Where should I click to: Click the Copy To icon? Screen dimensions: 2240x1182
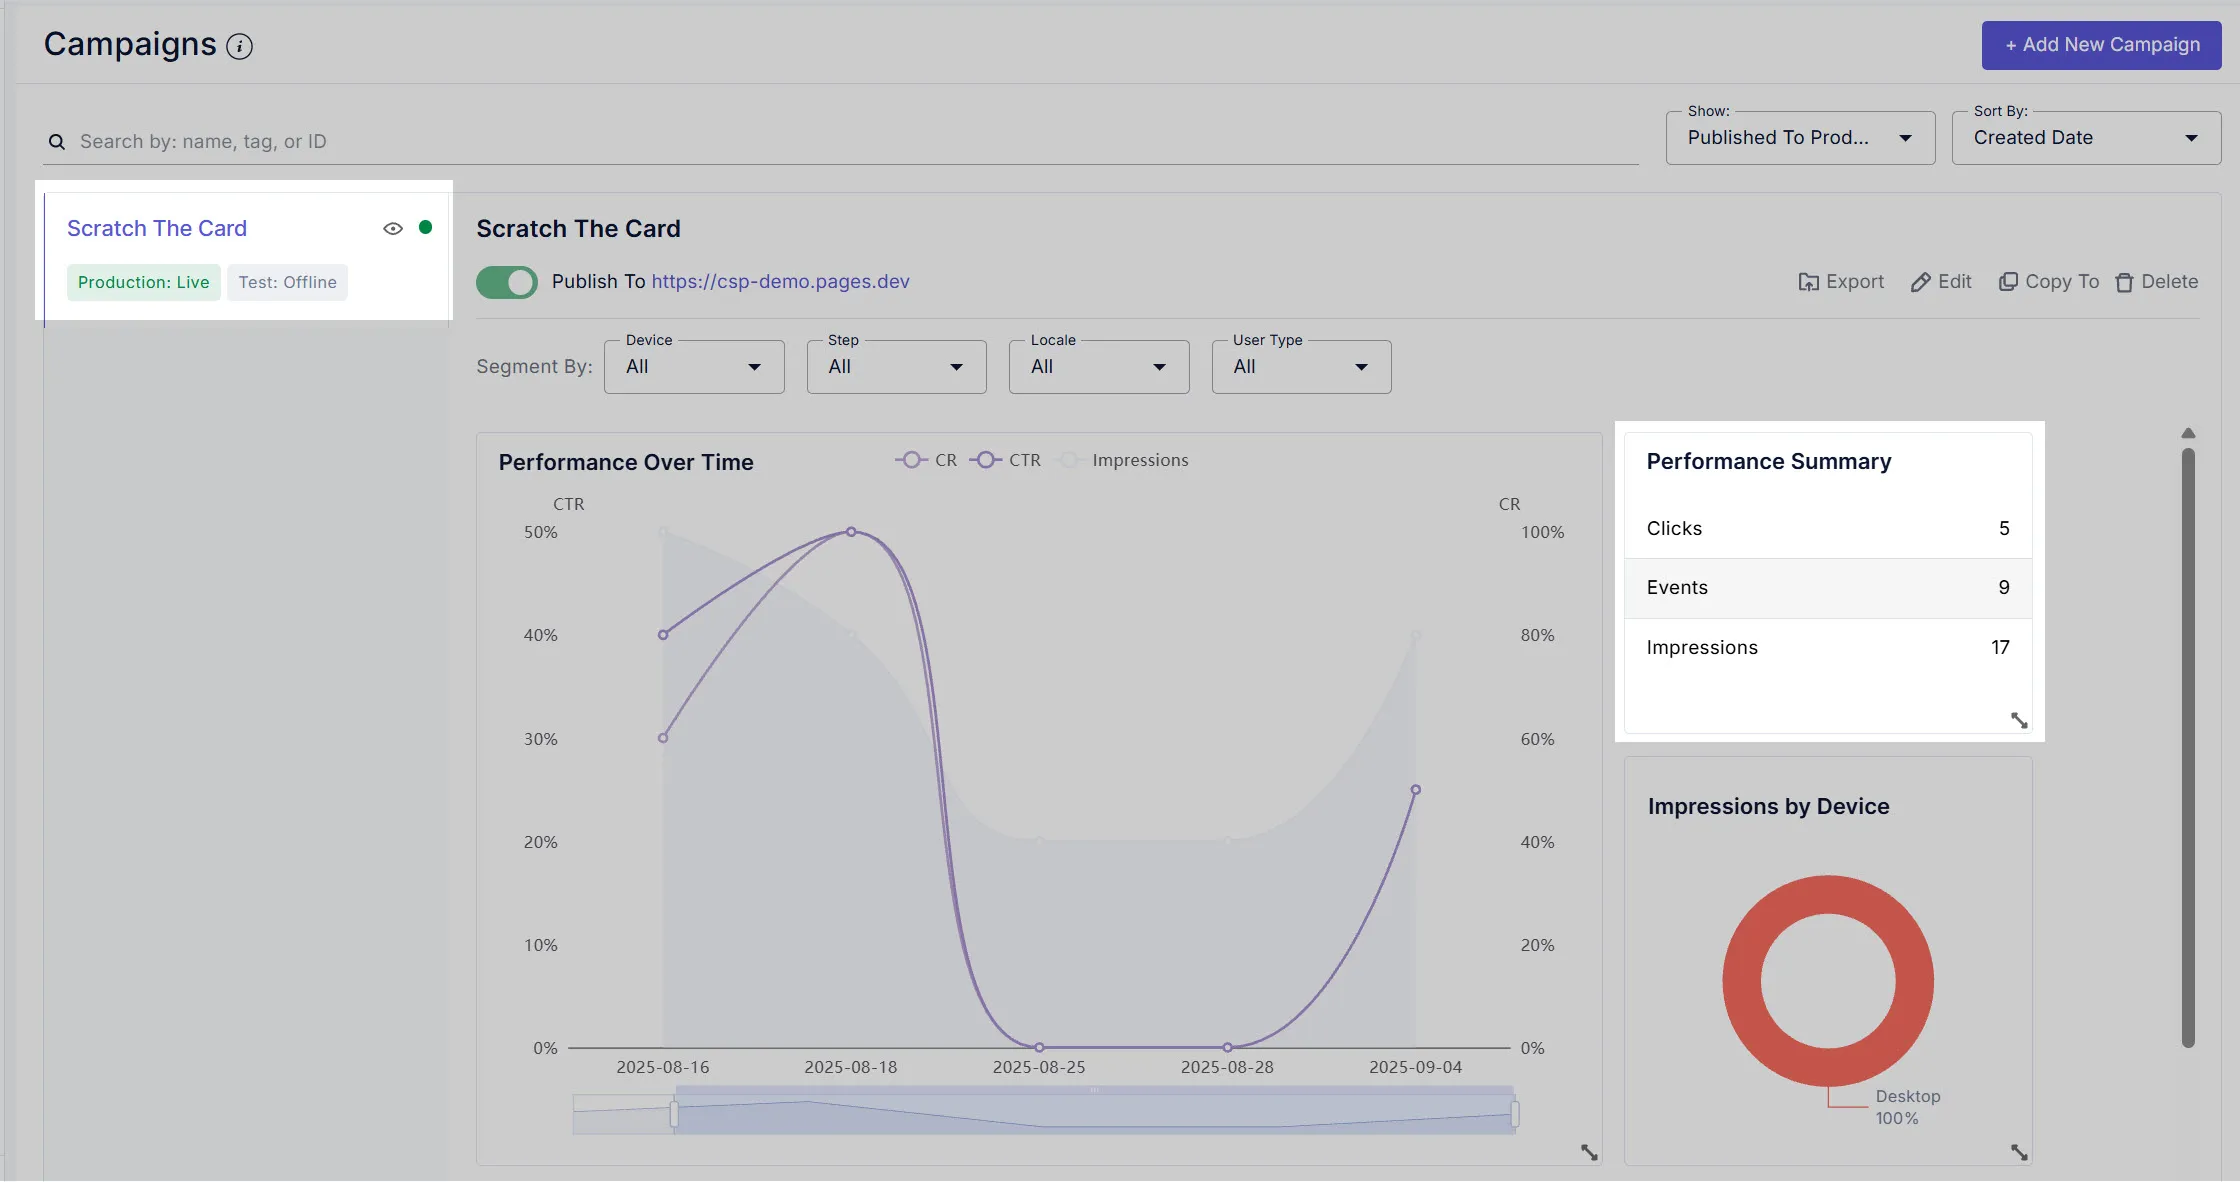click(2007, 282)
